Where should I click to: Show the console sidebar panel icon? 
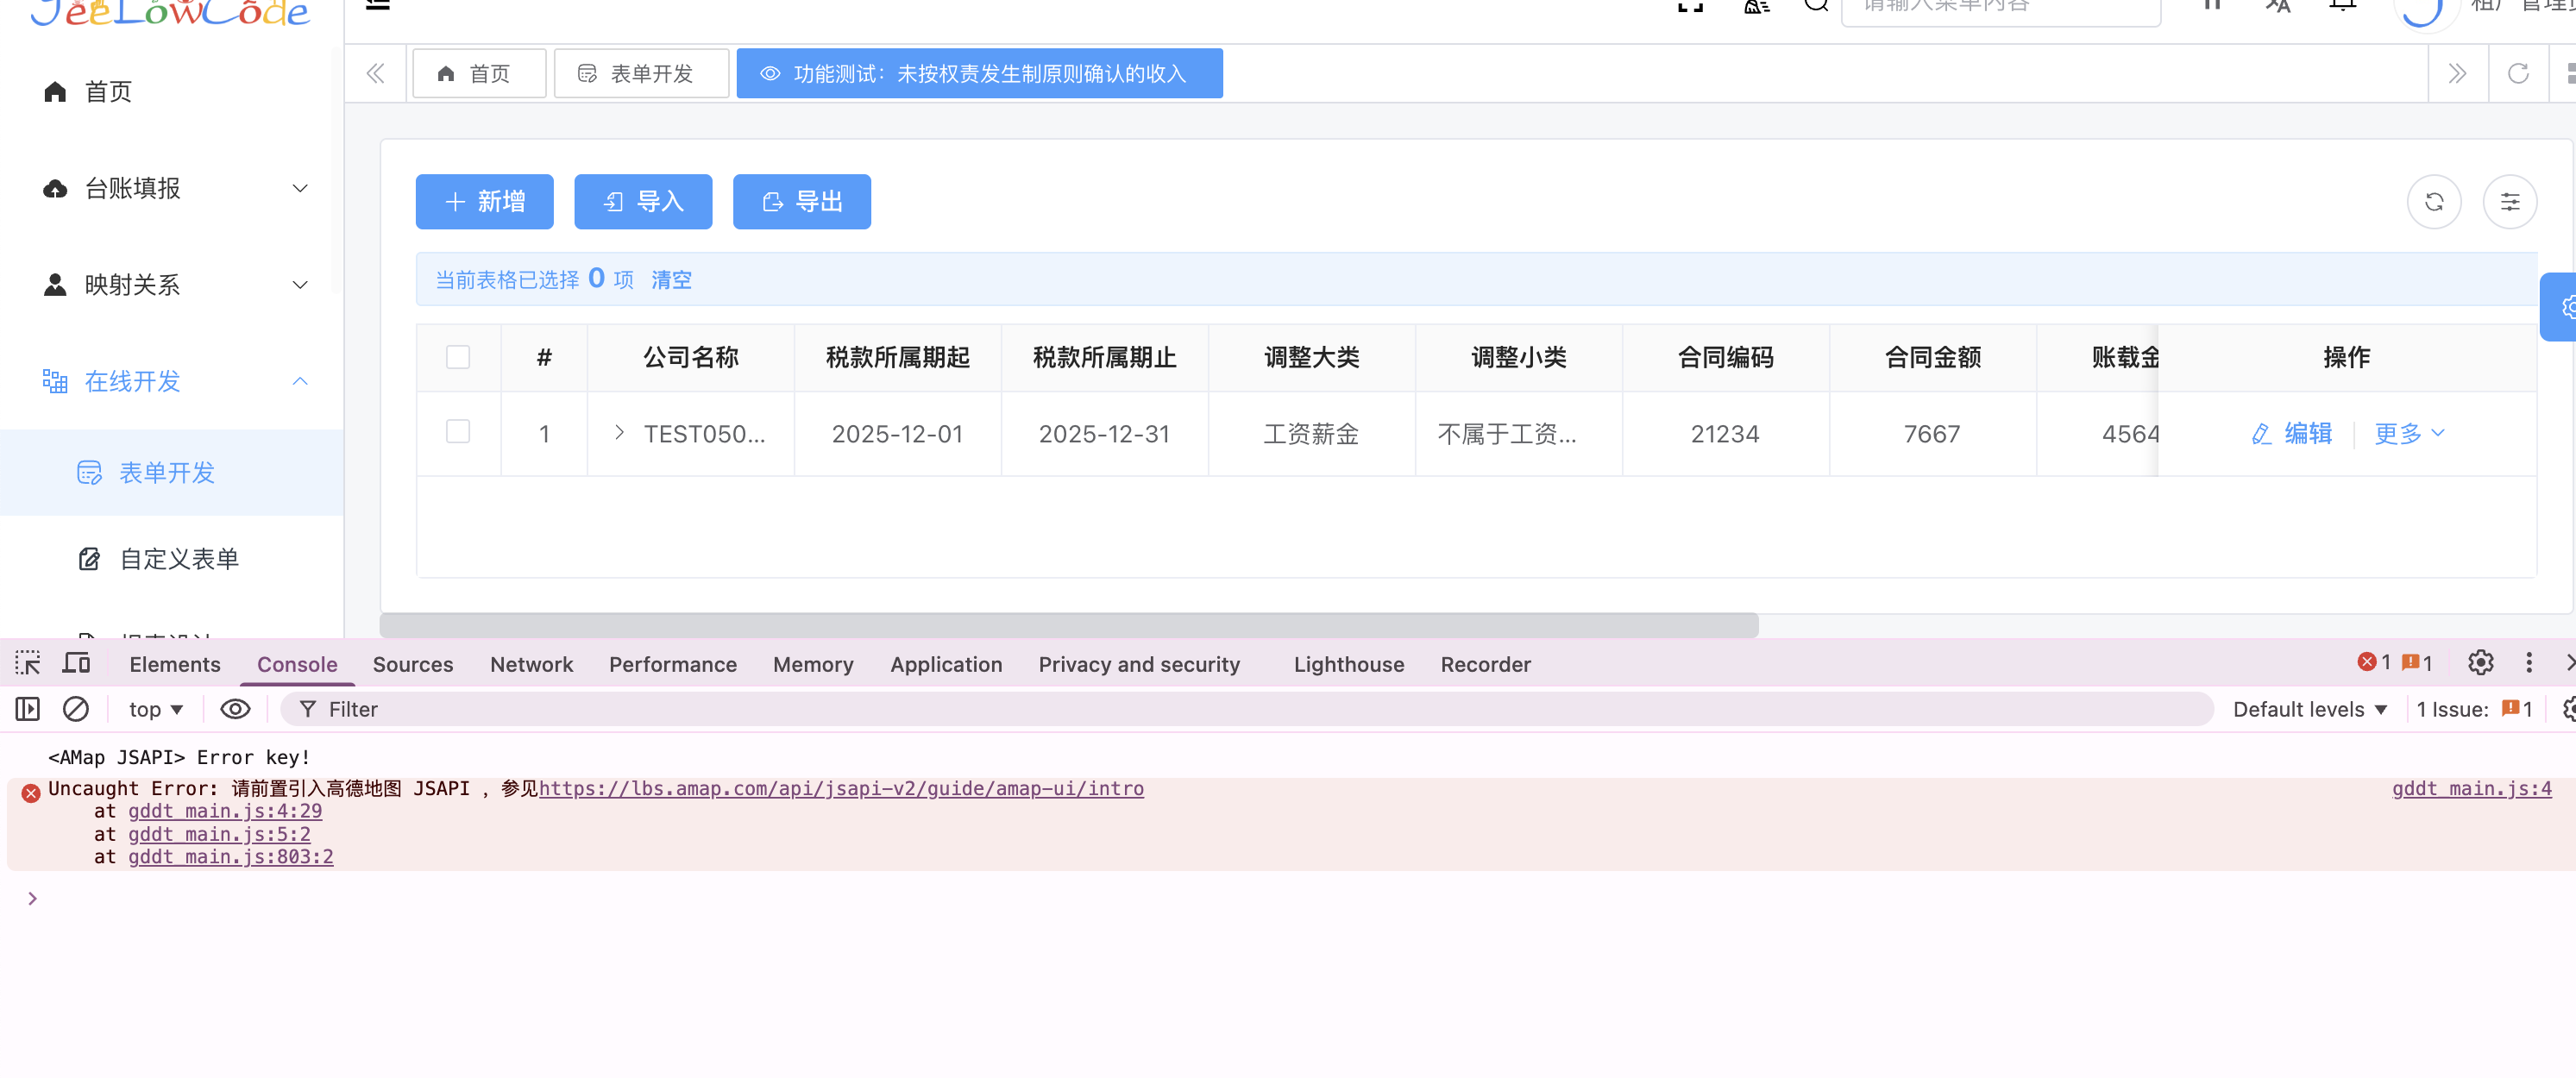coord(28,709)
